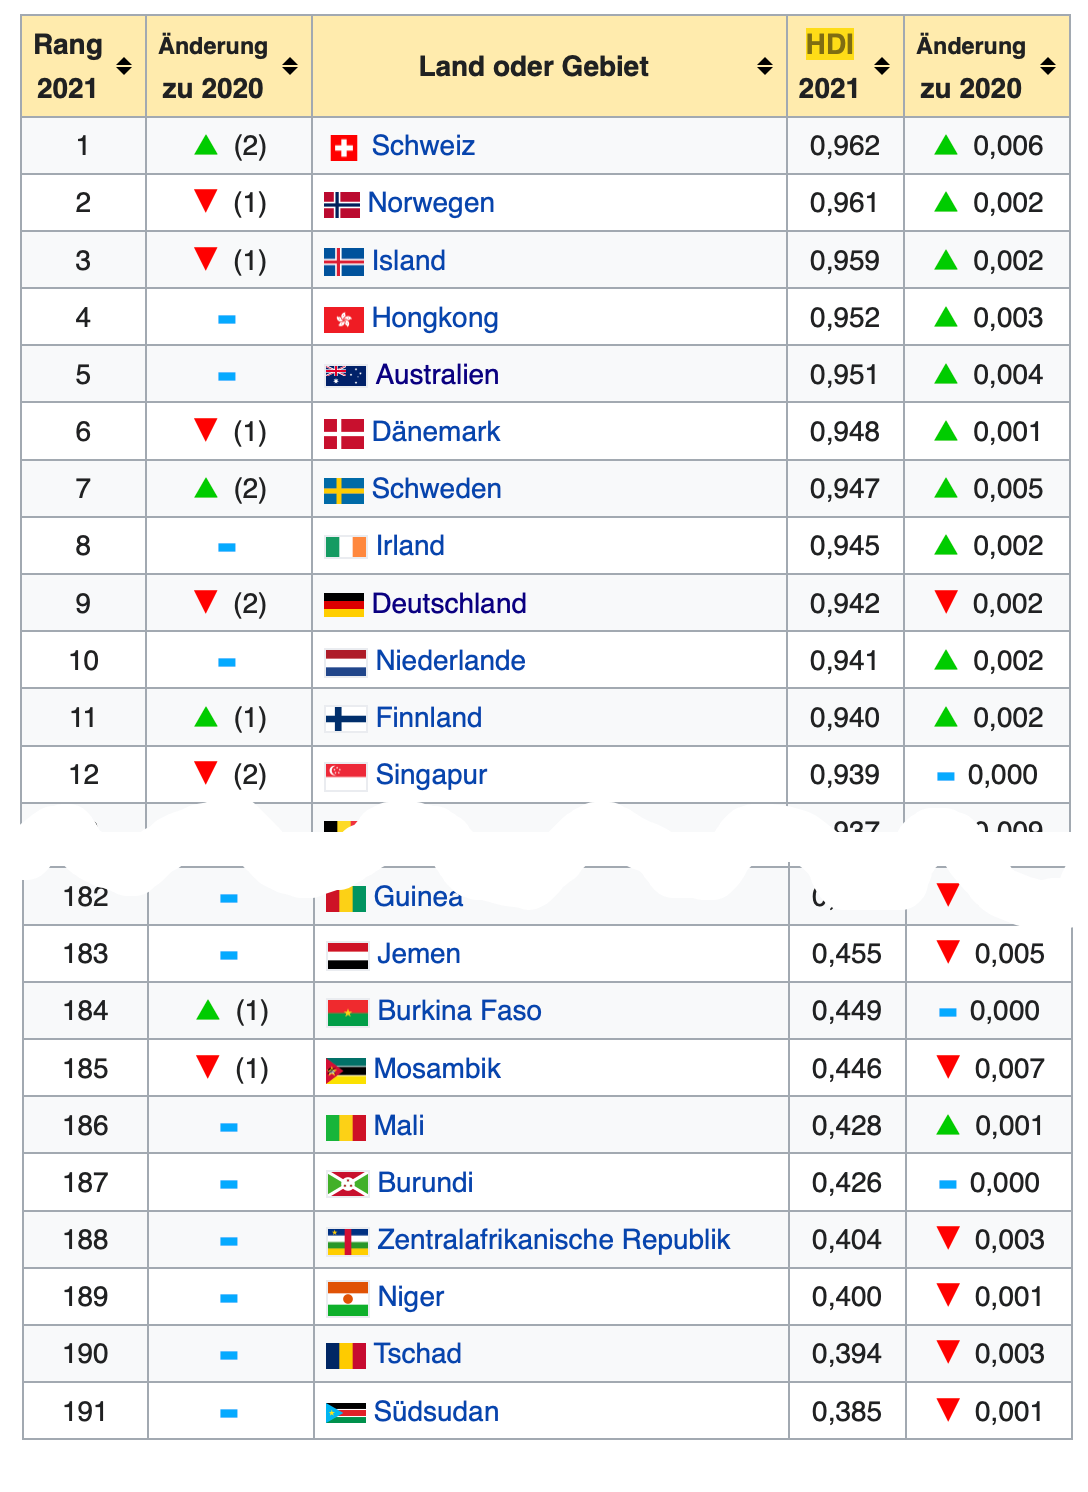Open the Deutschland article link

click(x=449, y=604)
